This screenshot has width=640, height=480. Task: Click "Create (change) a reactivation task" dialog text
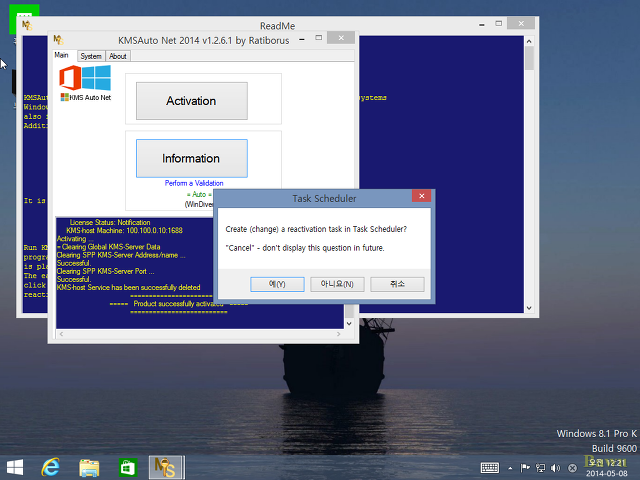316,229
